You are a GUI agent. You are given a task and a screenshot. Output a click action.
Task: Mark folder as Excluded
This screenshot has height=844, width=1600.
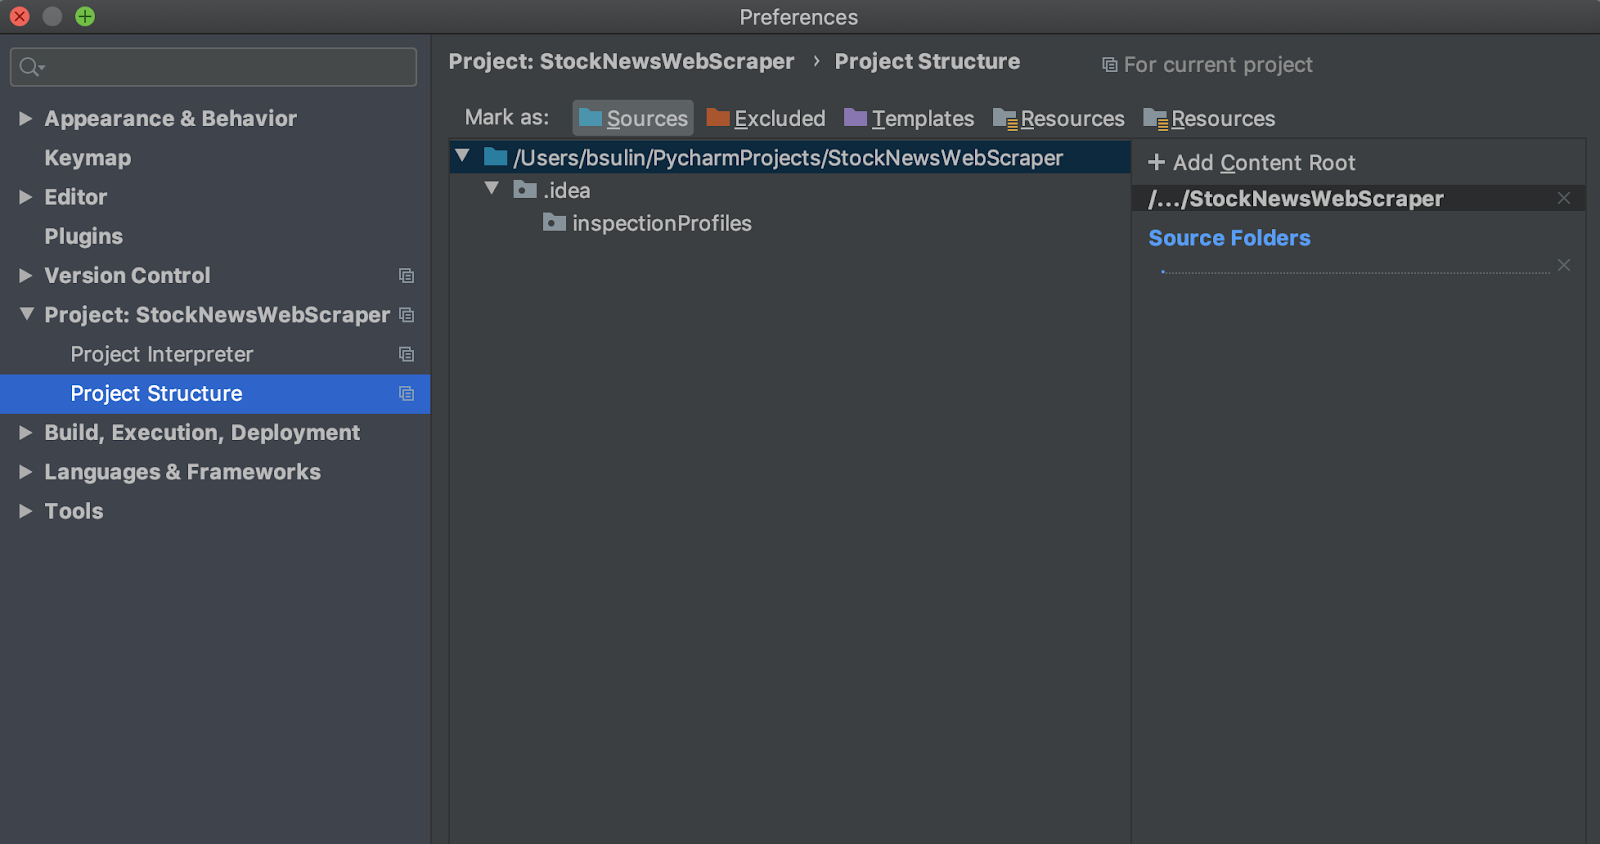click(x=766, y=118)
